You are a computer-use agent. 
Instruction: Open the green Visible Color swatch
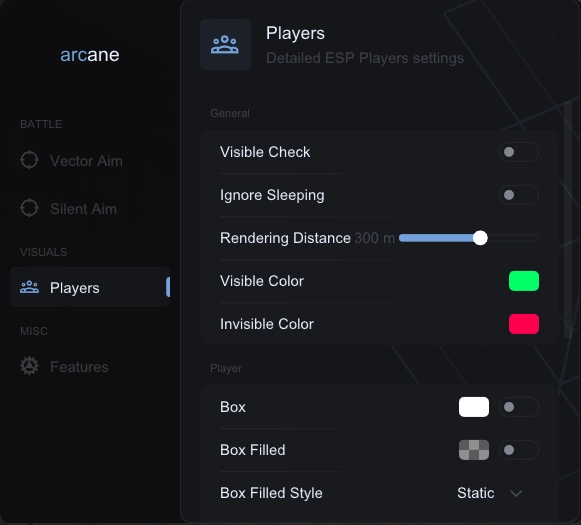pyautogui.click(x=524, y=281)
